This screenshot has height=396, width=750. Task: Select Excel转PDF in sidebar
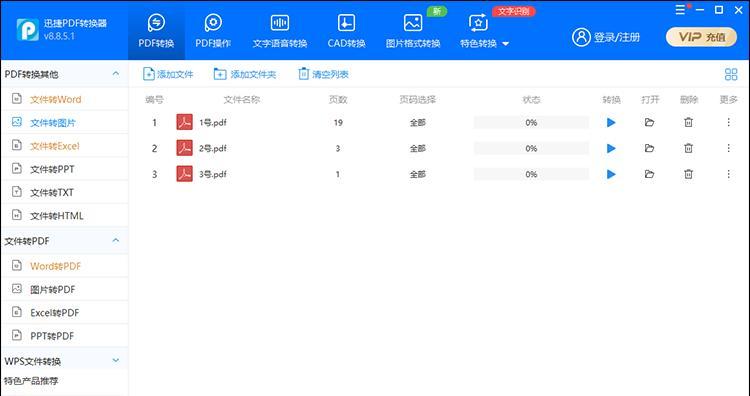64,312
